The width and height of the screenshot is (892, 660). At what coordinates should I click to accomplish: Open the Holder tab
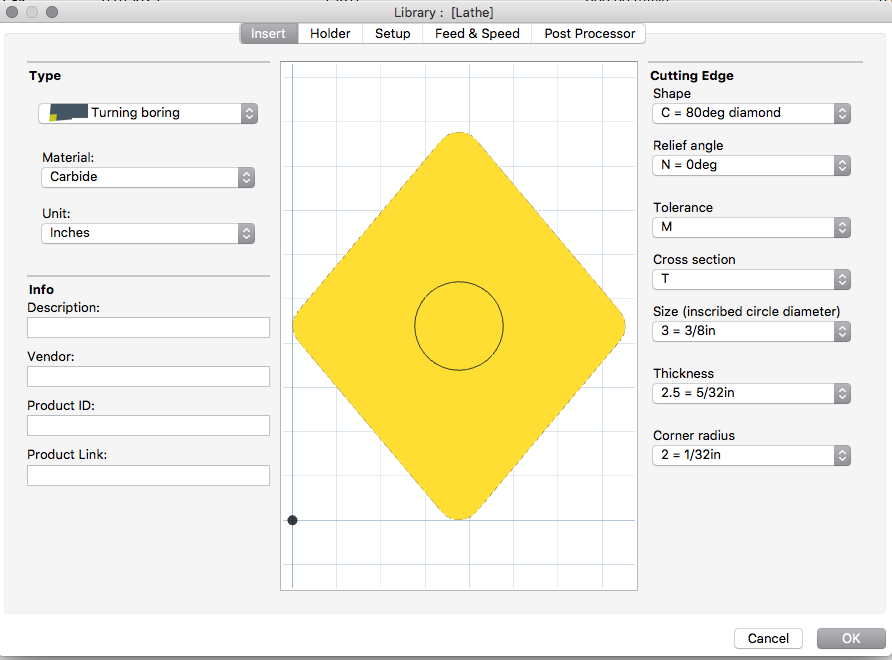pos(330,34)
